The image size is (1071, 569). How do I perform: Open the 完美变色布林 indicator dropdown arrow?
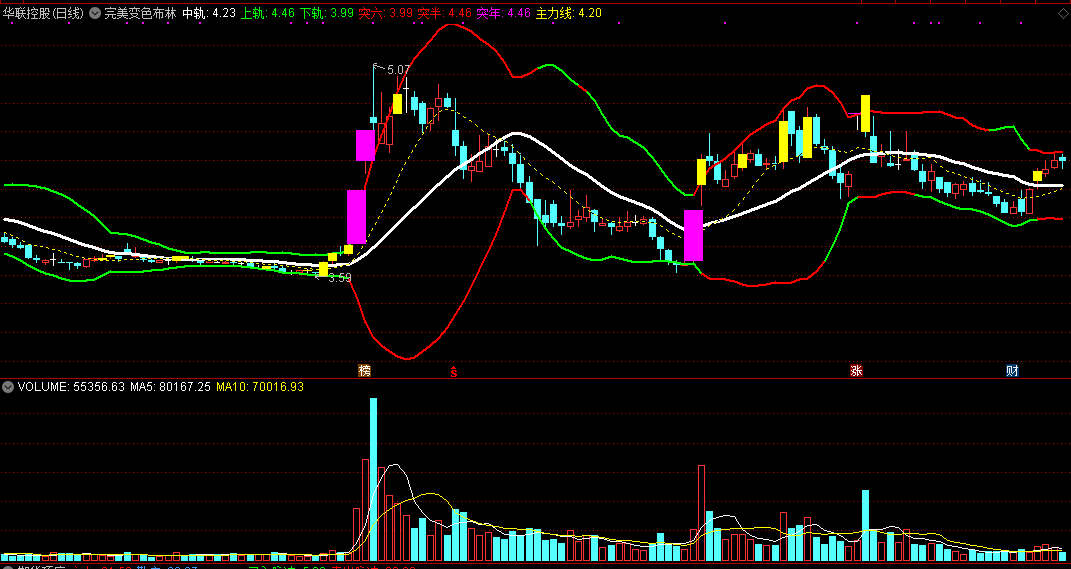coord(94,13)
